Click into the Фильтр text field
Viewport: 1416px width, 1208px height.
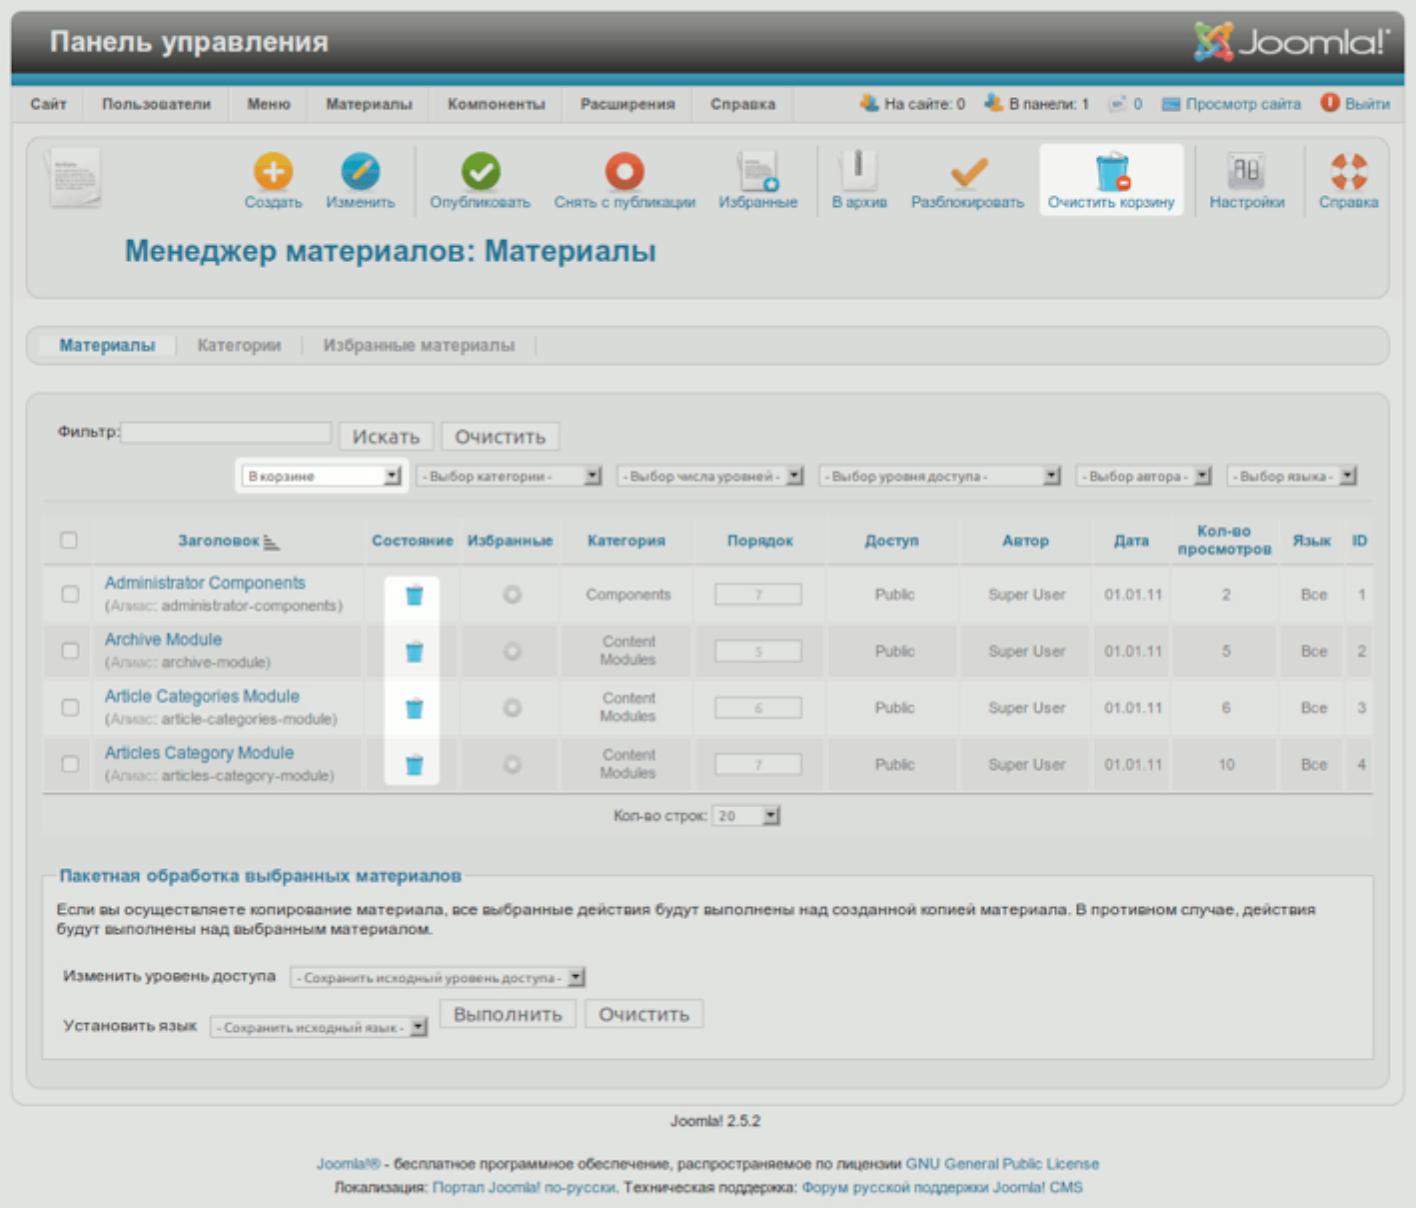click(x=226, y=433)
